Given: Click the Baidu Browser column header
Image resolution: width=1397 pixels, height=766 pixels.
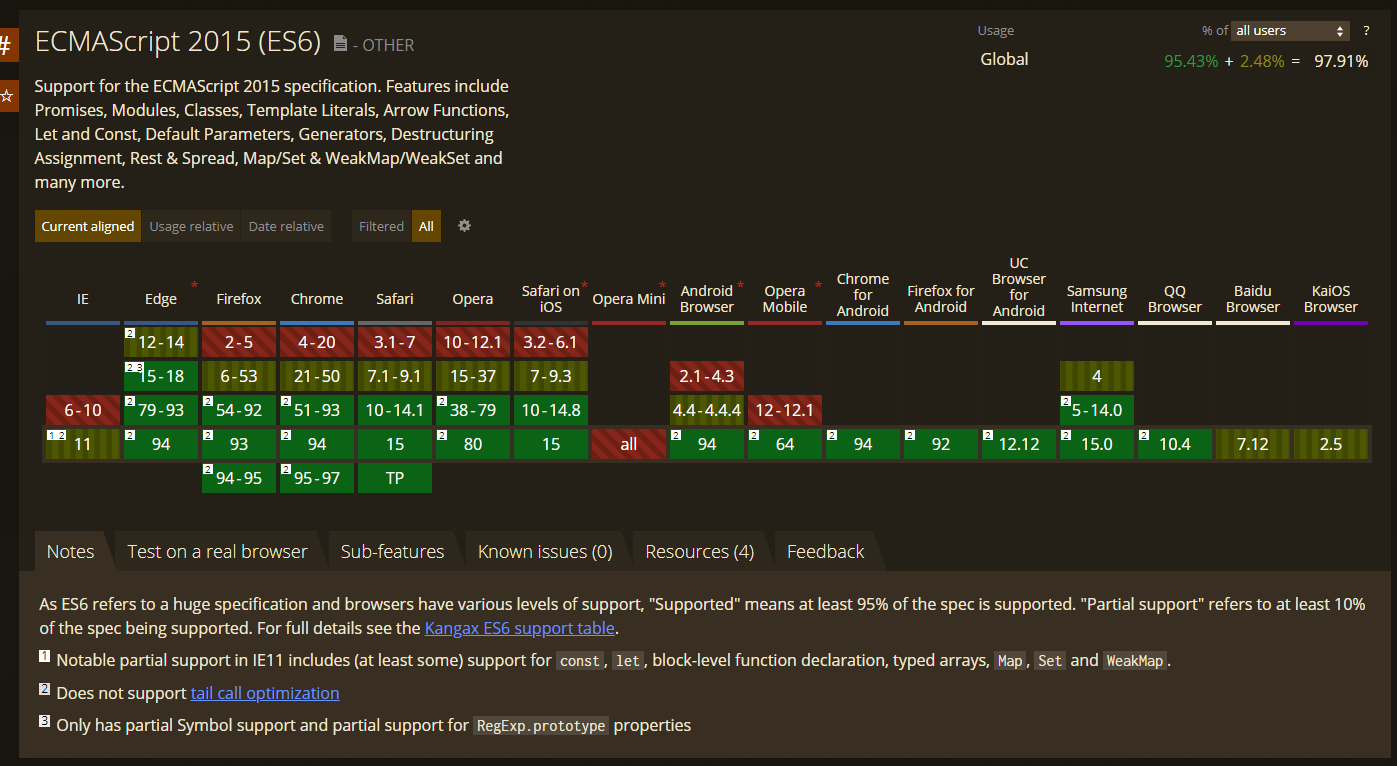Looking at the screenshot, I should [1253, 299].
